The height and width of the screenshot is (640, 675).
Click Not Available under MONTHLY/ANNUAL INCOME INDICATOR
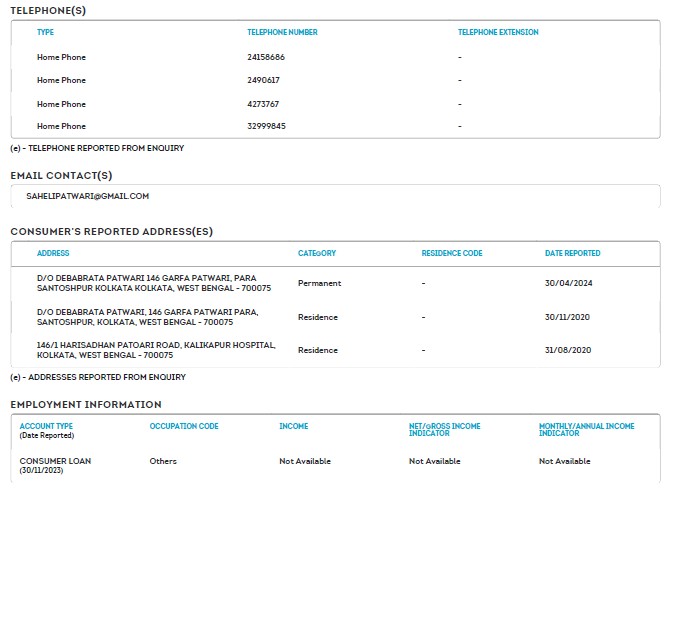565,461
